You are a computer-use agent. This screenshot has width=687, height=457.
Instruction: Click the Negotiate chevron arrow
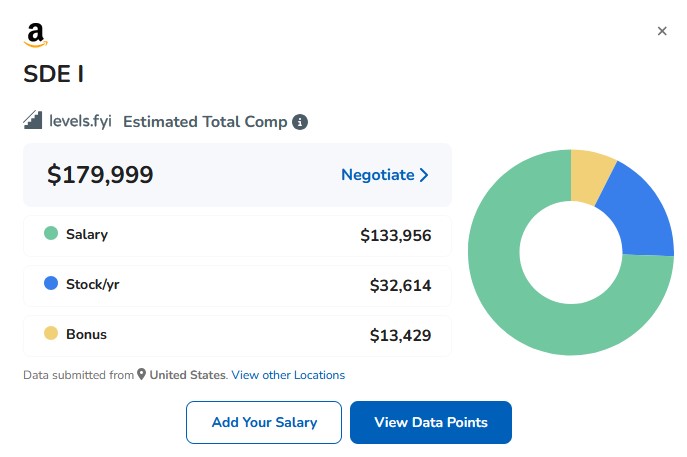[x=424, y=175]
